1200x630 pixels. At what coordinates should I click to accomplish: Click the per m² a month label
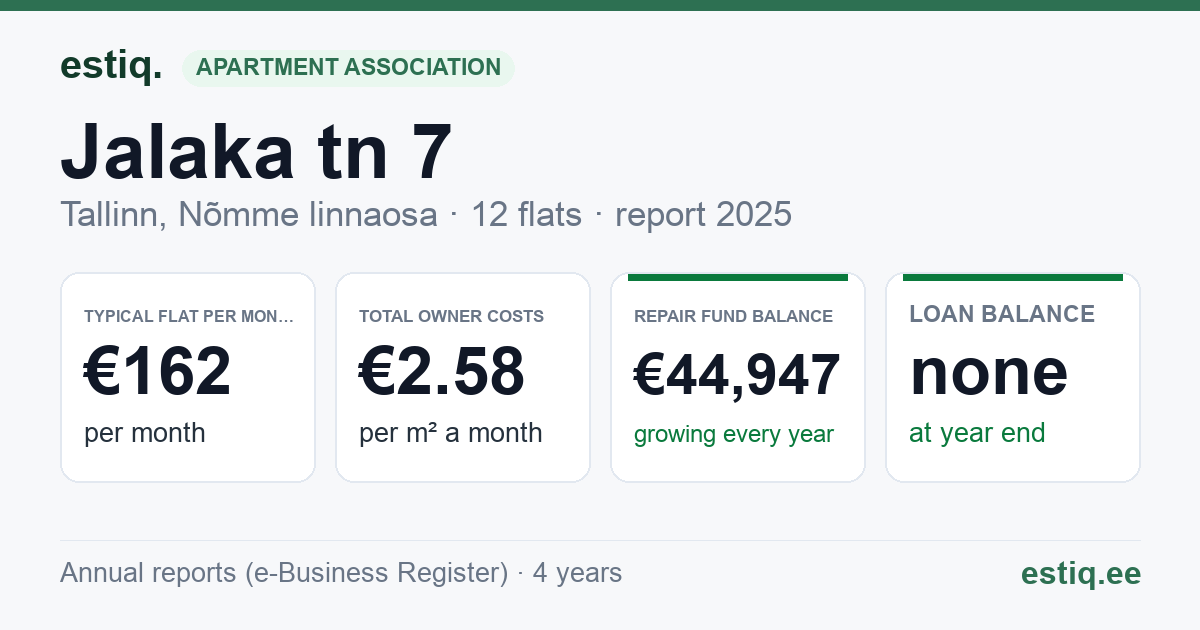tap(451, 433)
